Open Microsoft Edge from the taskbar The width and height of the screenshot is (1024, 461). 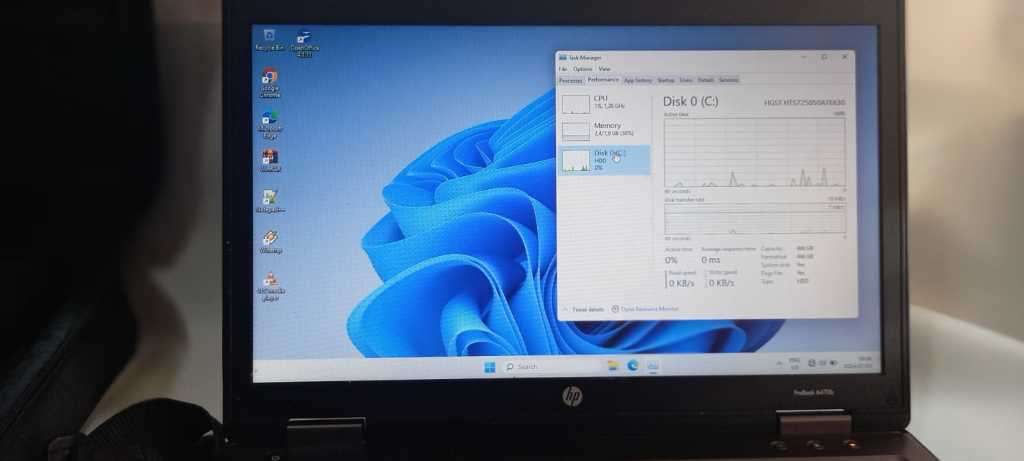coord(632,366)
